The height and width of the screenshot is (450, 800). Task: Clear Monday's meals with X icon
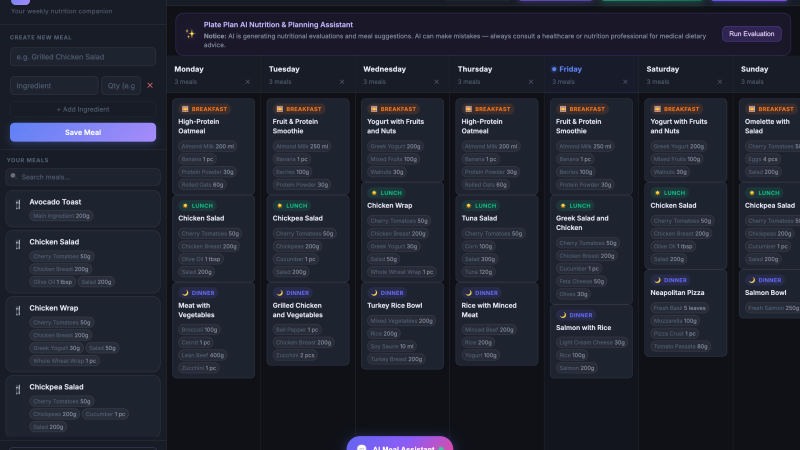[x=247, y=82]
